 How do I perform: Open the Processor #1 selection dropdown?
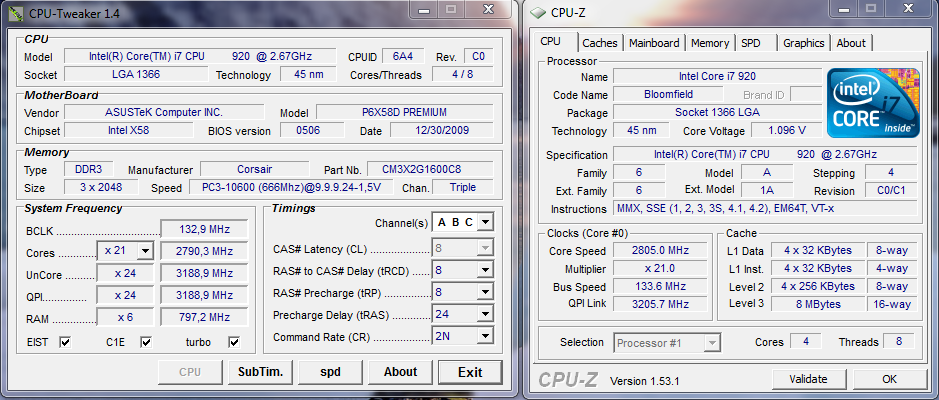(711, 343)
